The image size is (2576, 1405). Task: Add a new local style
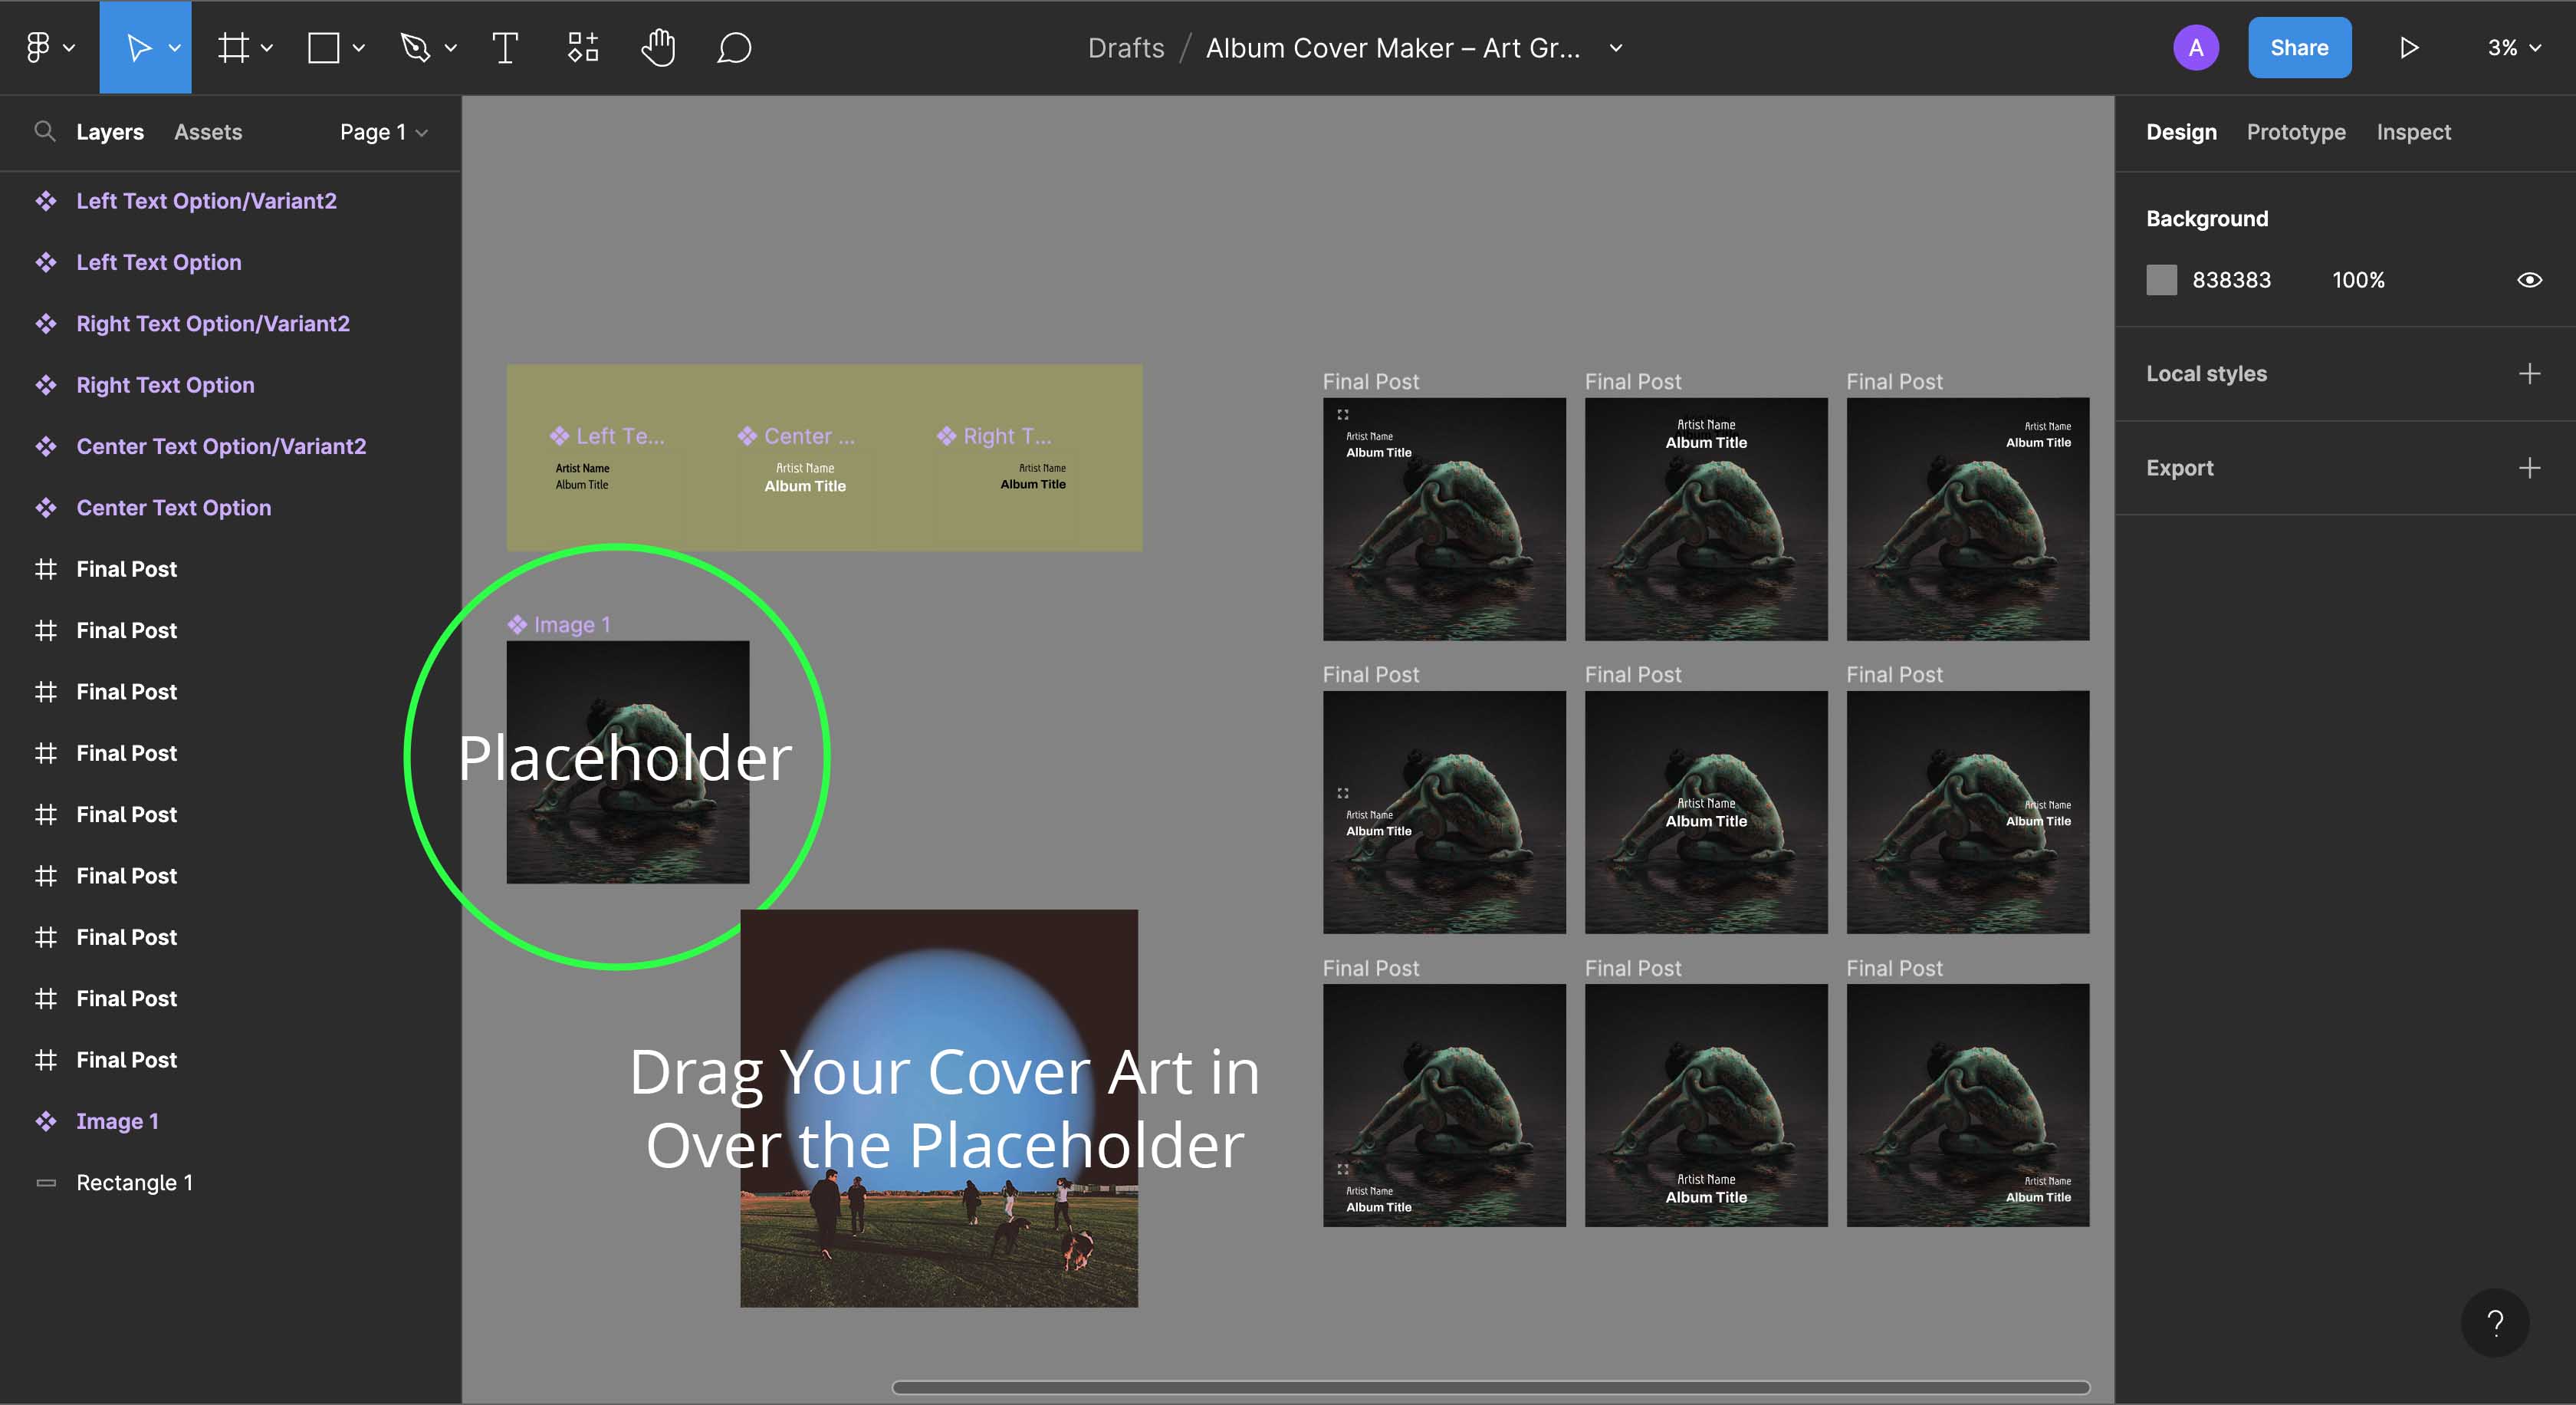(x=2529, y=374)
